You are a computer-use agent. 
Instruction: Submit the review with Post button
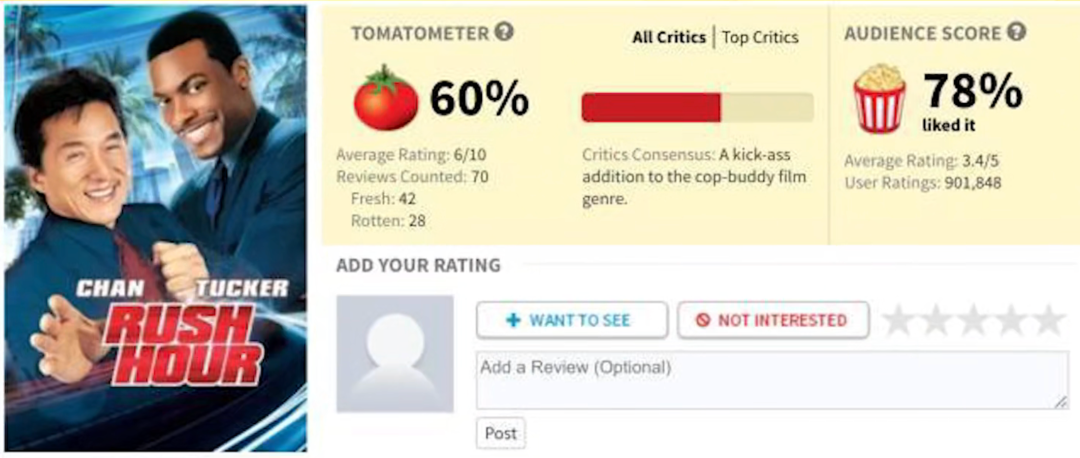point(500,433)
